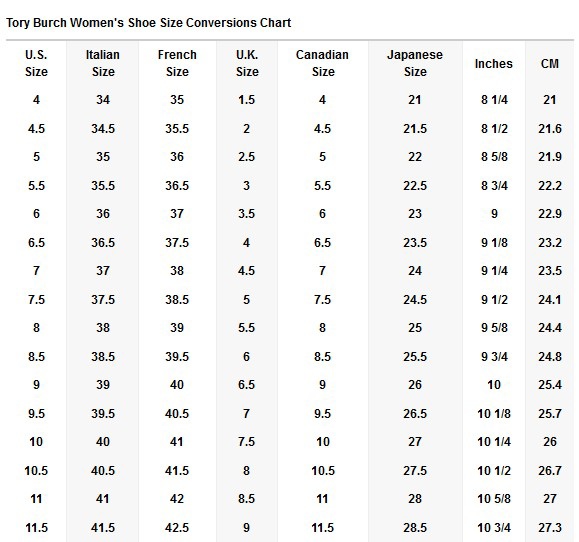Click Canadian size 10.5 cell
Viewport: 579px width, 542px height.
tap(323, 471)
